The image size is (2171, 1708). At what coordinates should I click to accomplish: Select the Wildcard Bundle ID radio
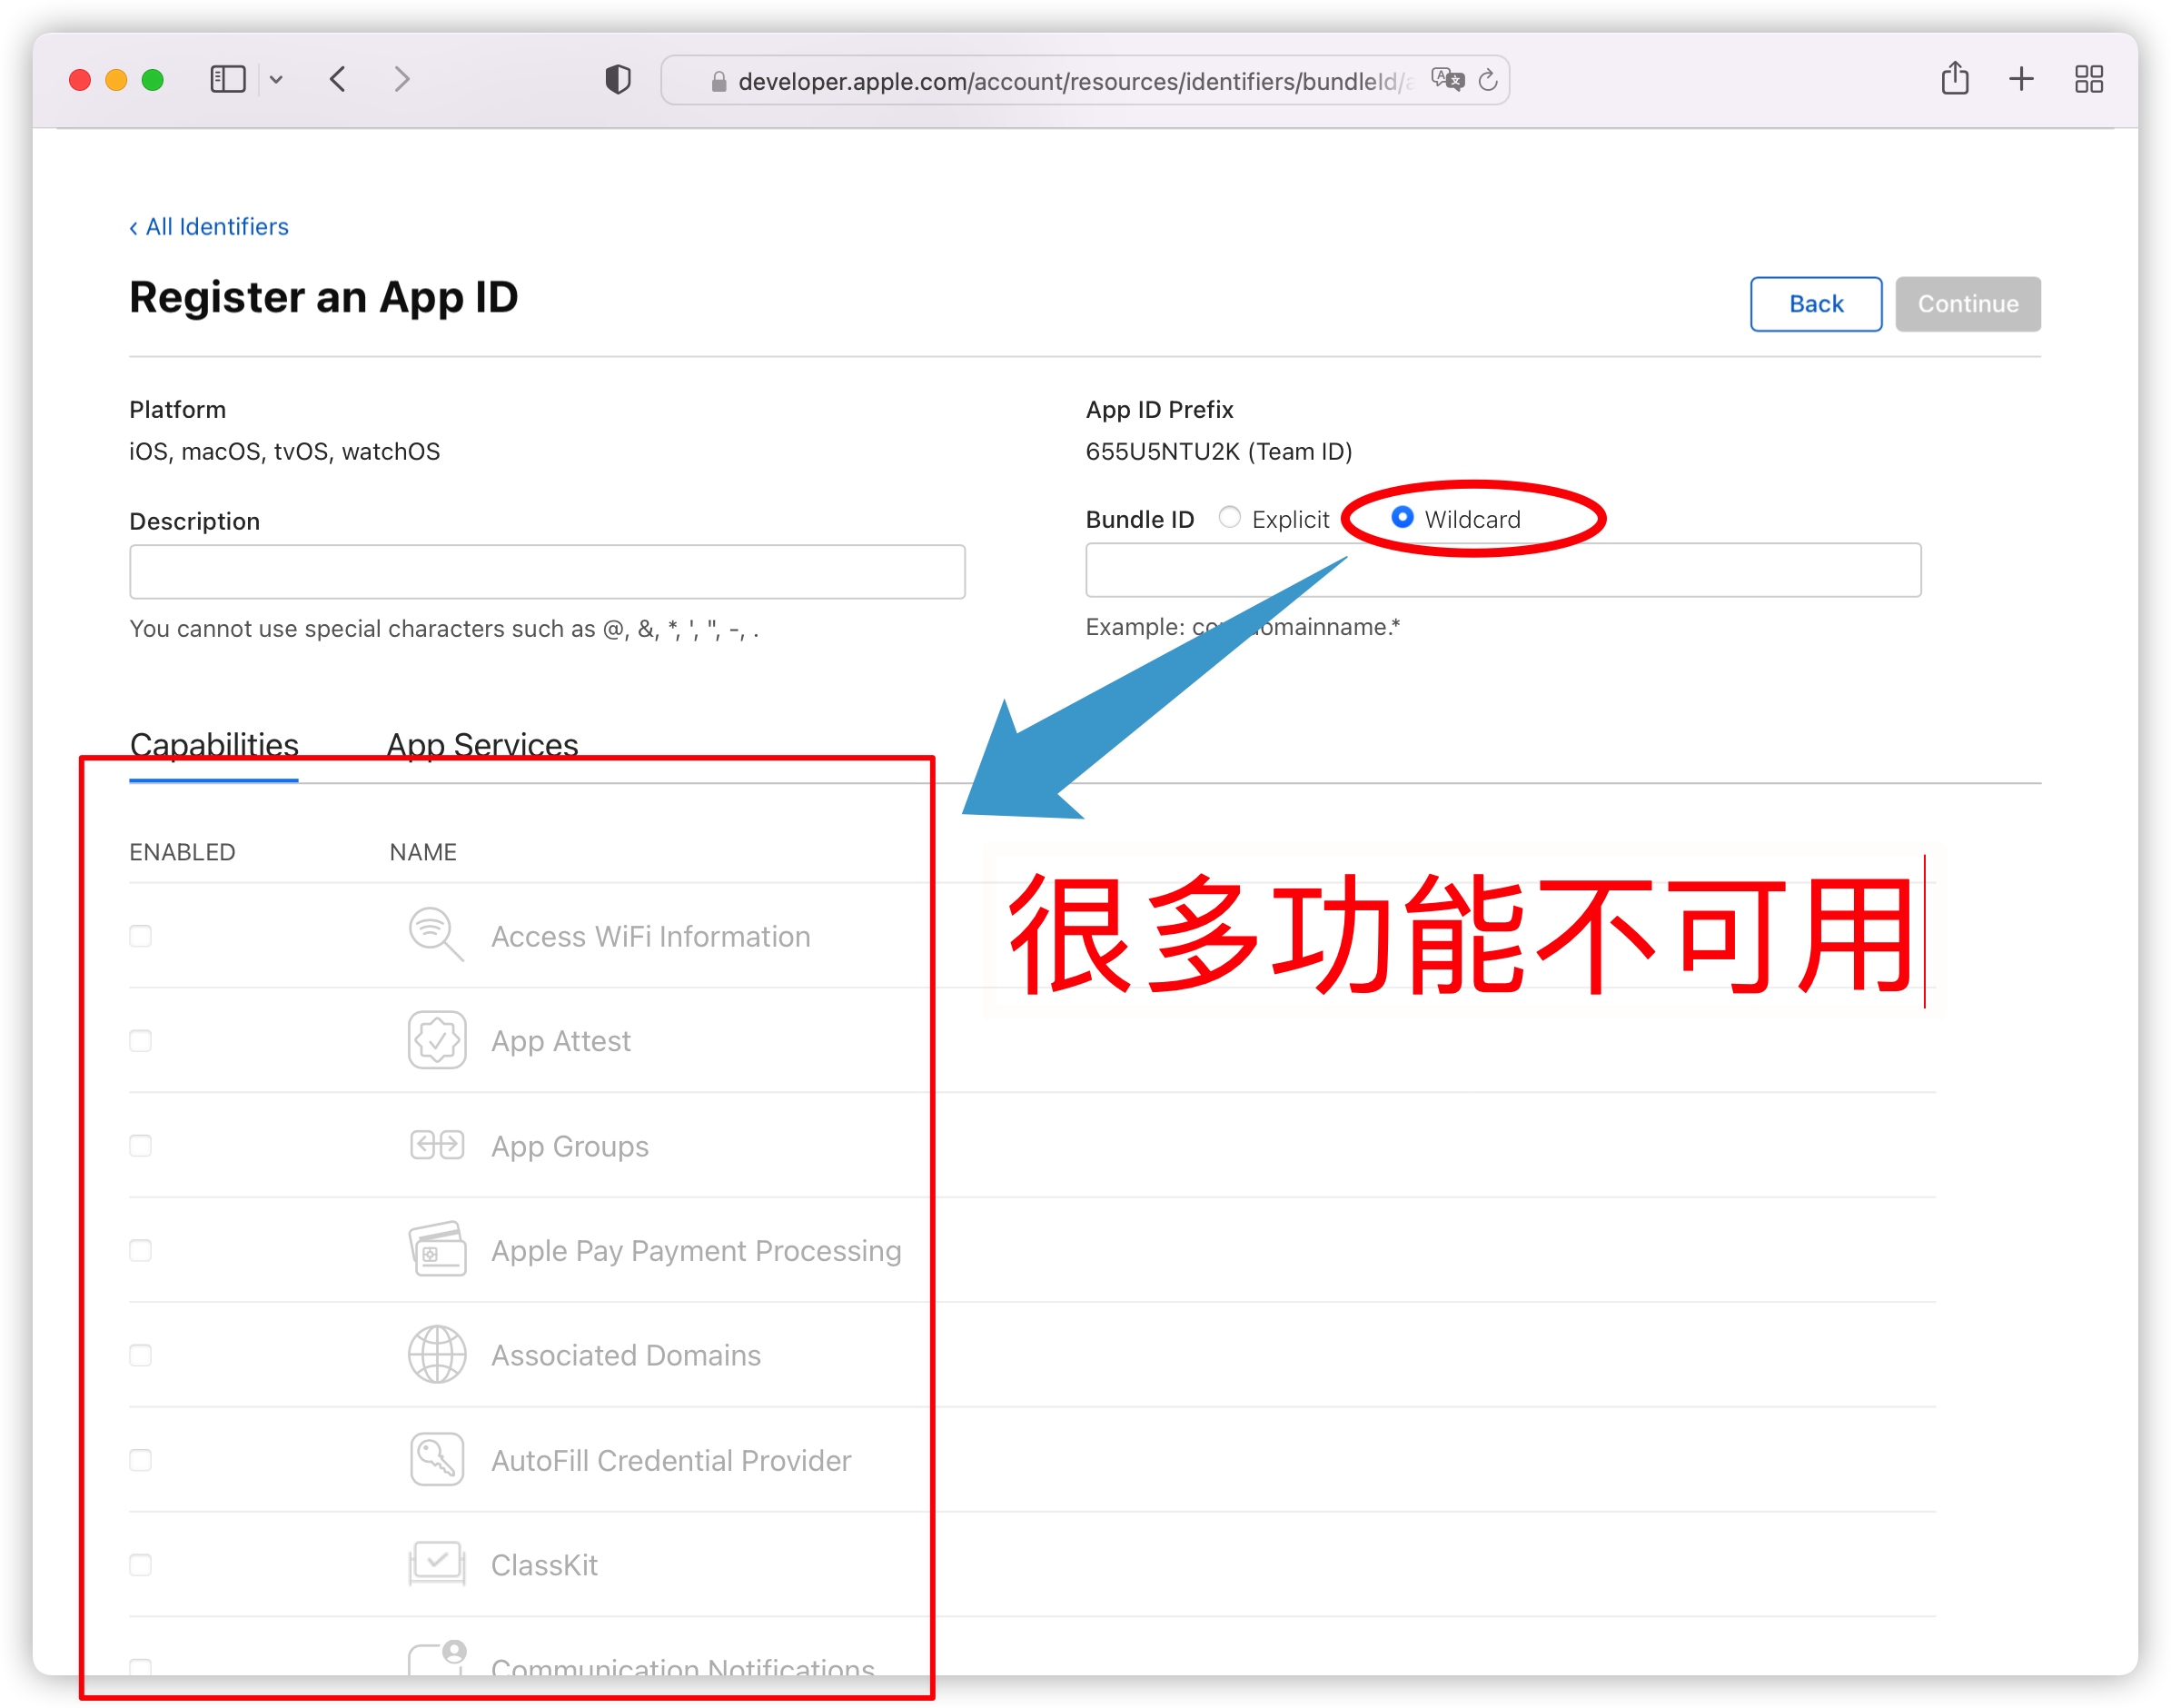(1402, 517)
